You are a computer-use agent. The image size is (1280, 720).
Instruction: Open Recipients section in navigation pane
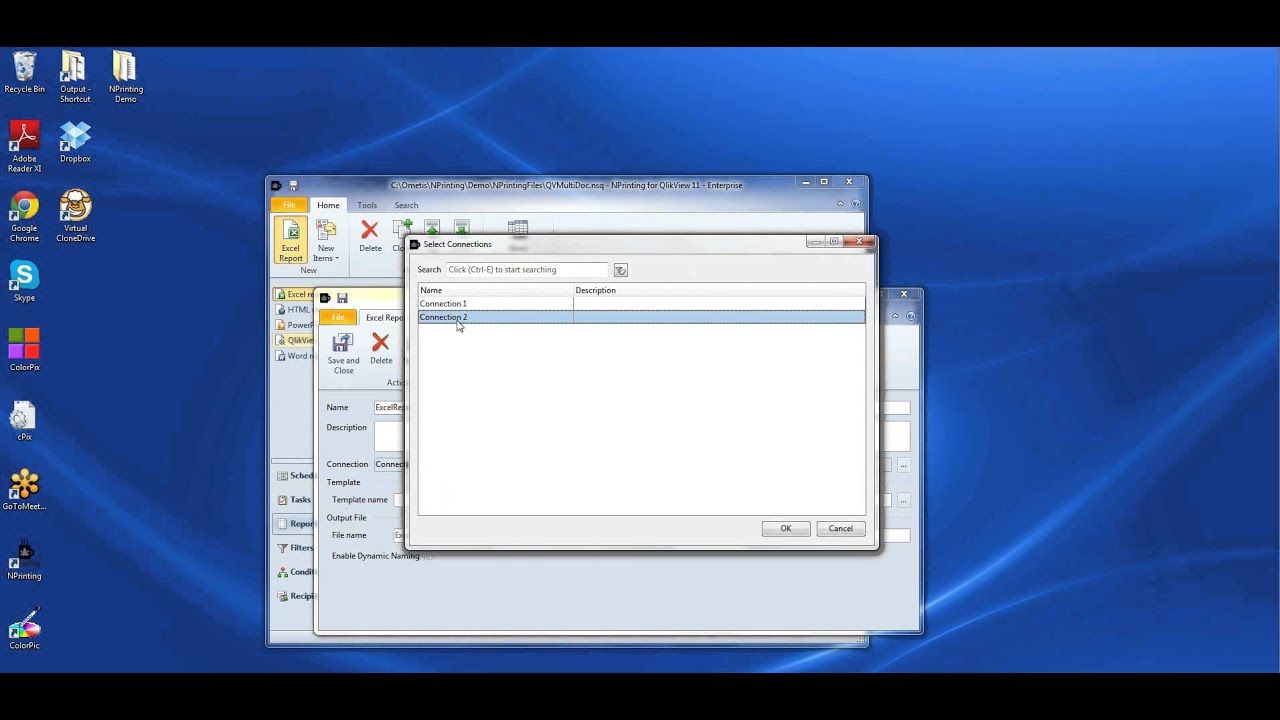[295, 596]
